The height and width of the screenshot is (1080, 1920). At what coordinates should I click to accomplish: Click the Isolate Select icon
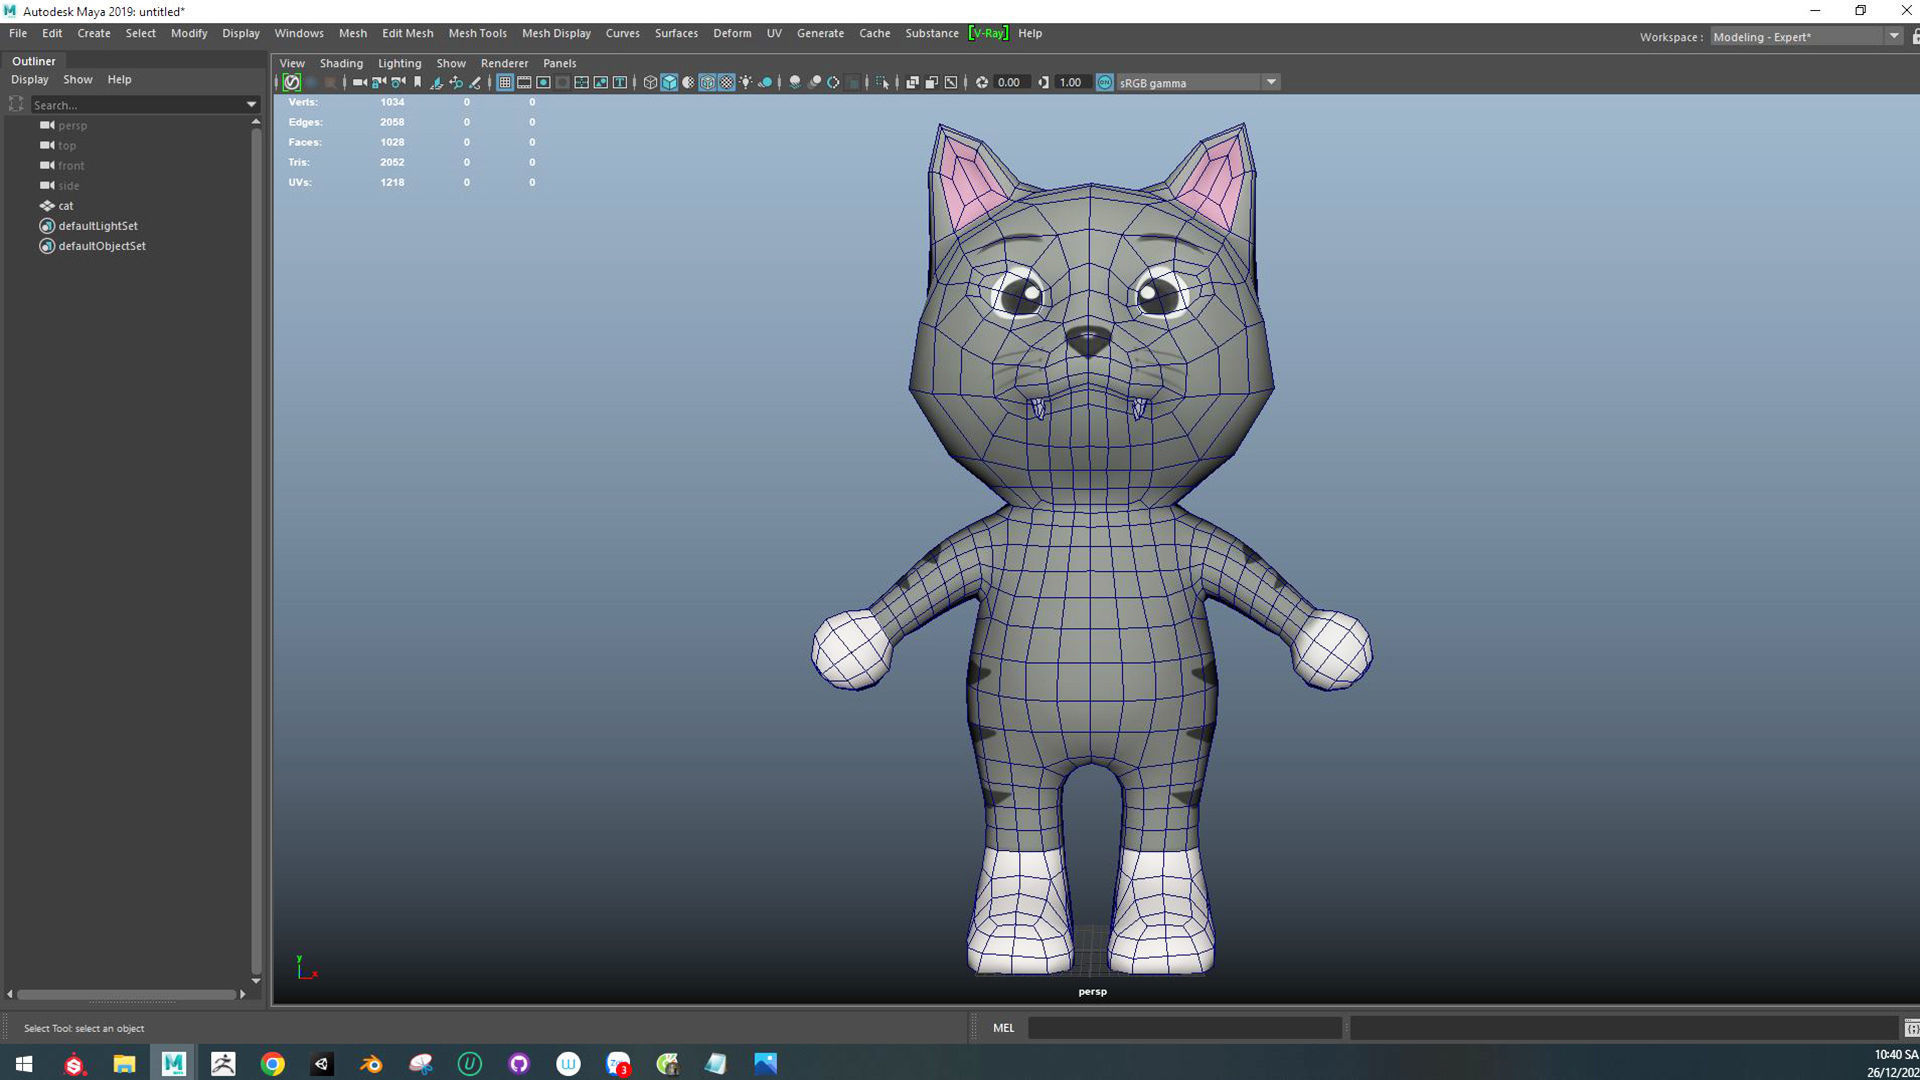point(882,82)
